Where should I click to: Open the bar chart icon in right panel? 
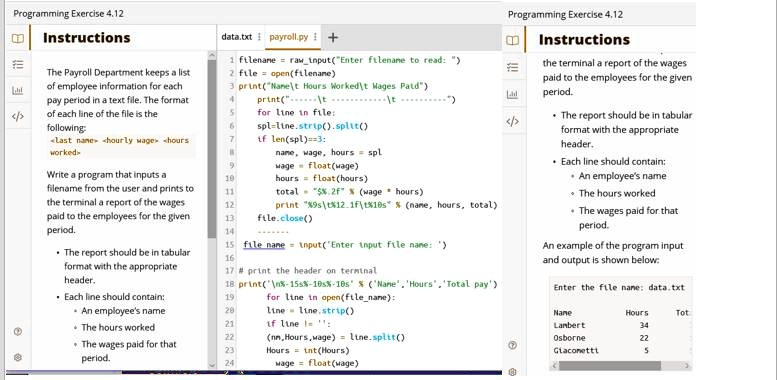pos(513,94)
